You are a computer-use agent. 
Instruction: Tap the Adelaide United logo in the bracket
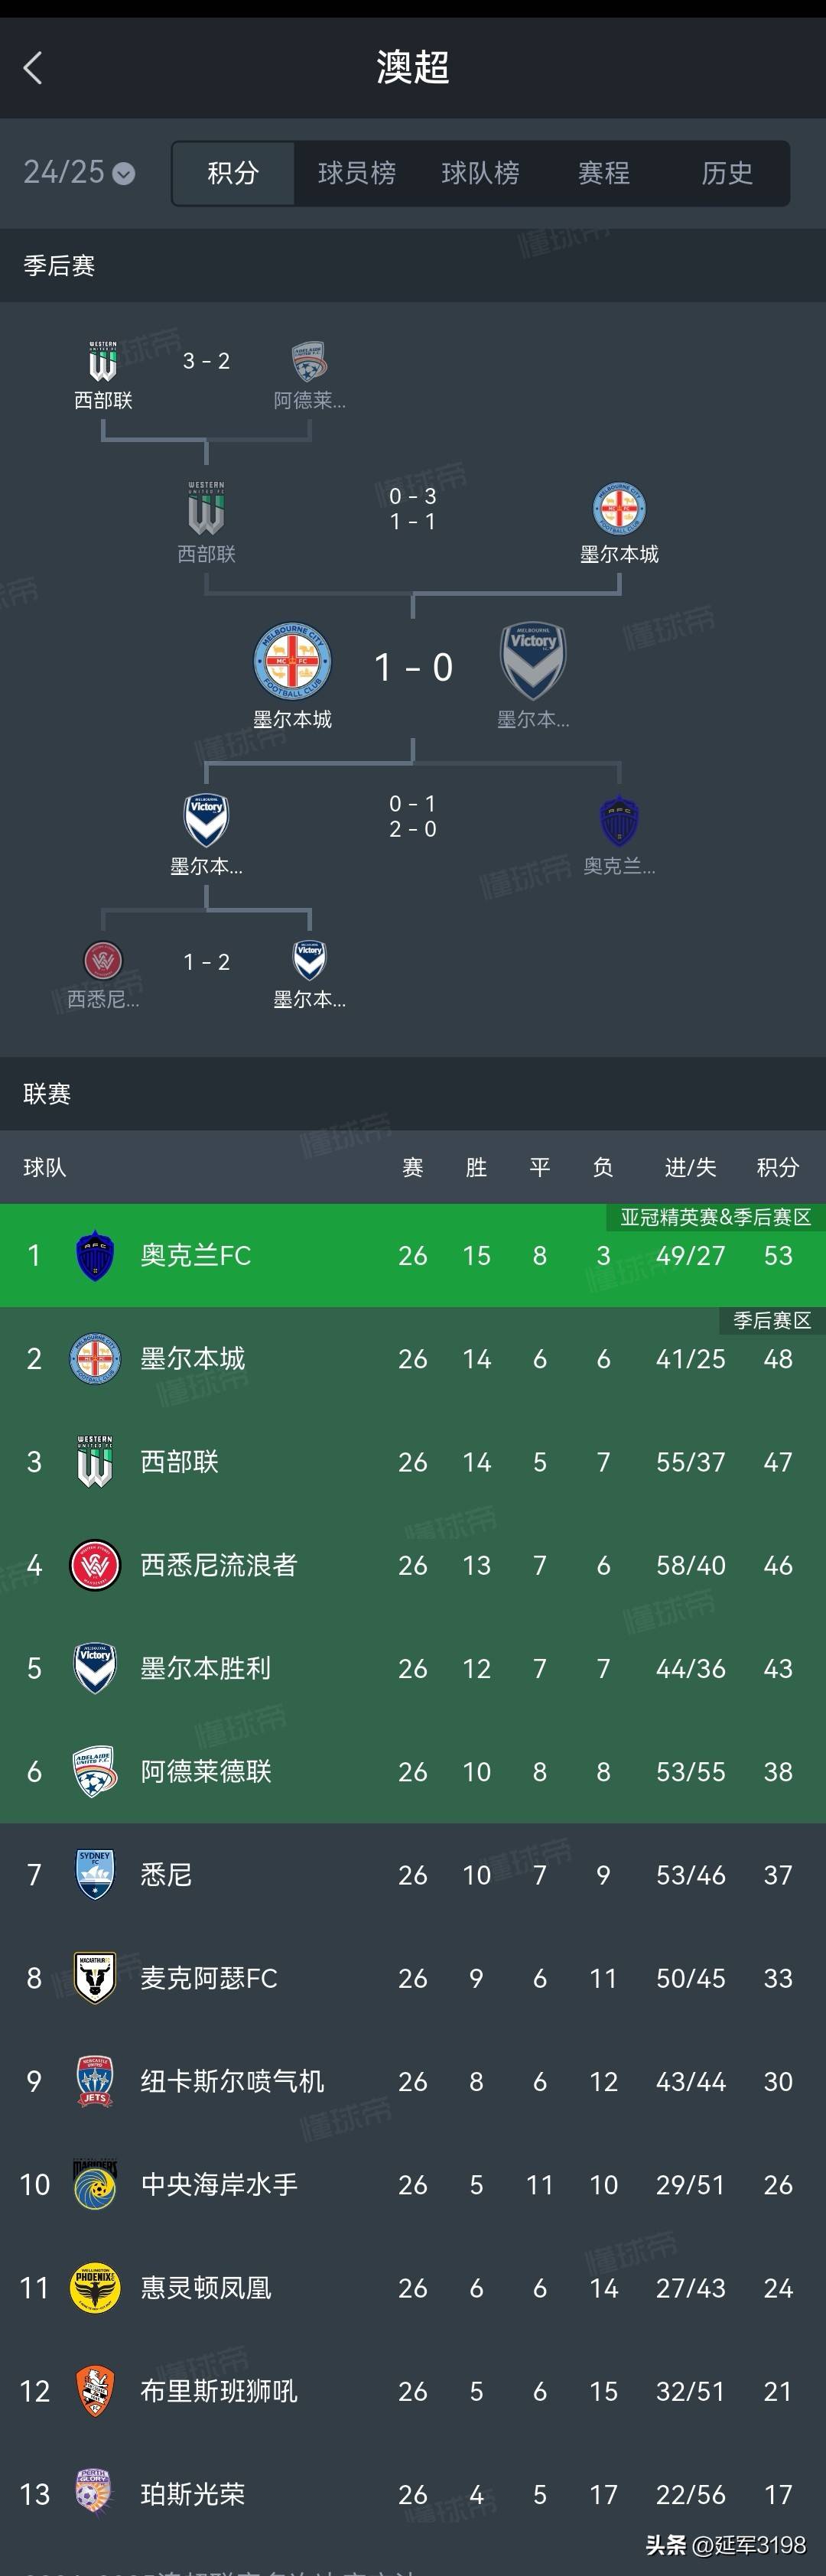pyautogui.click(x=309, y=361)
